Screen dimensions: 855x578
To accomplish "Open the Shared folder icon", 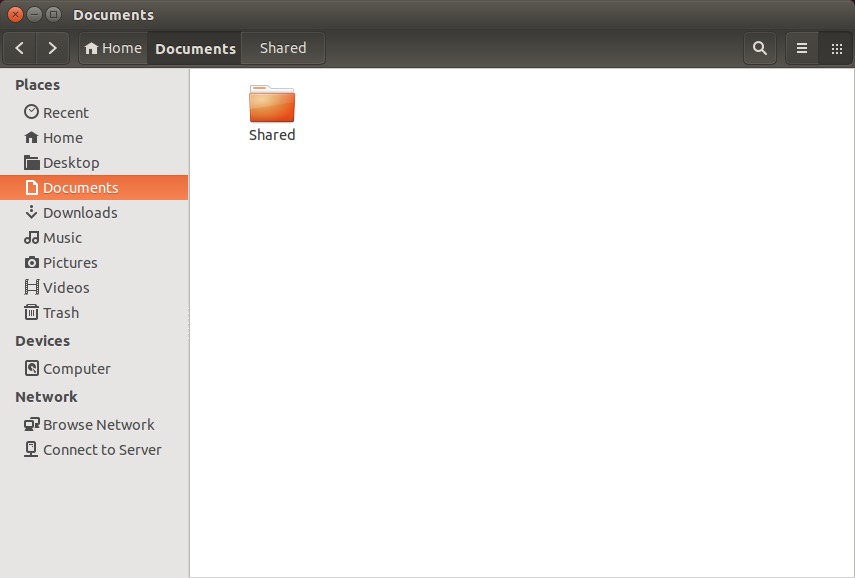I will pos(272,105).
